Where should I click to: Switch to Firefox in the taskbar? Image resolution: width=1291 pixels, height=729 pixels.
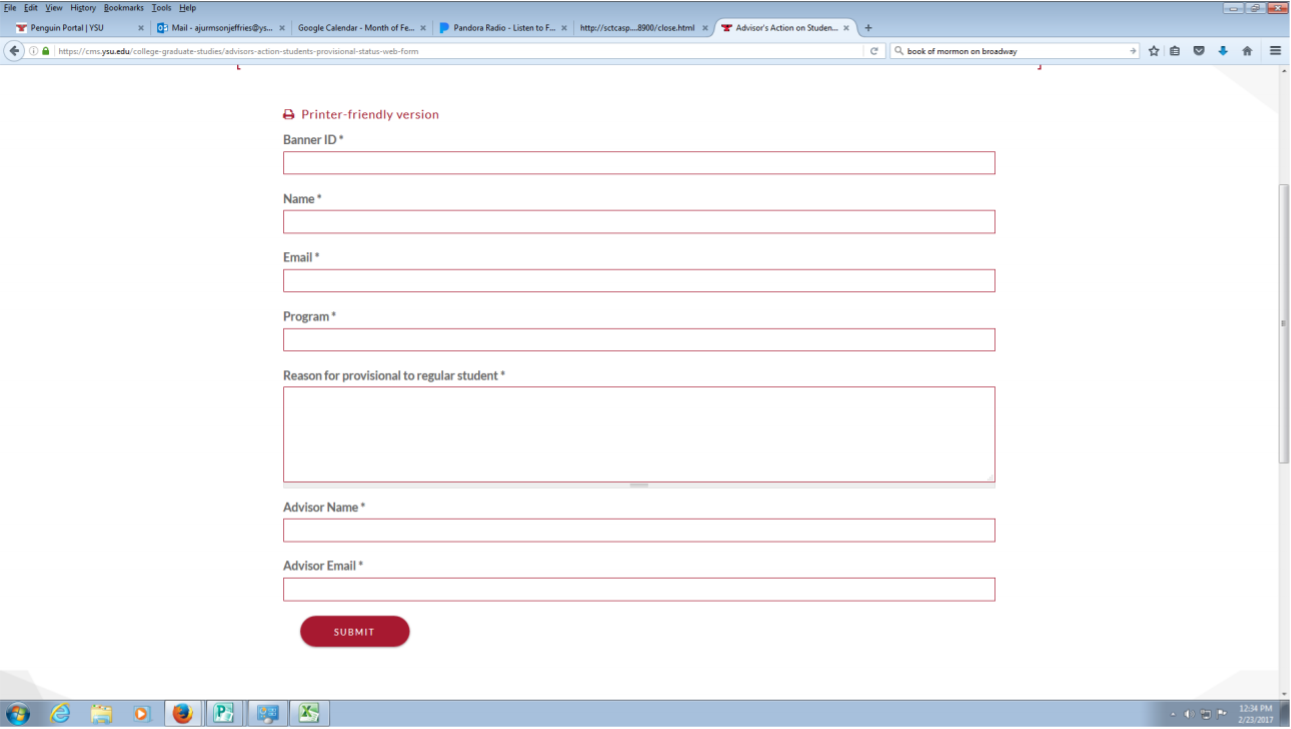[182, 713]
